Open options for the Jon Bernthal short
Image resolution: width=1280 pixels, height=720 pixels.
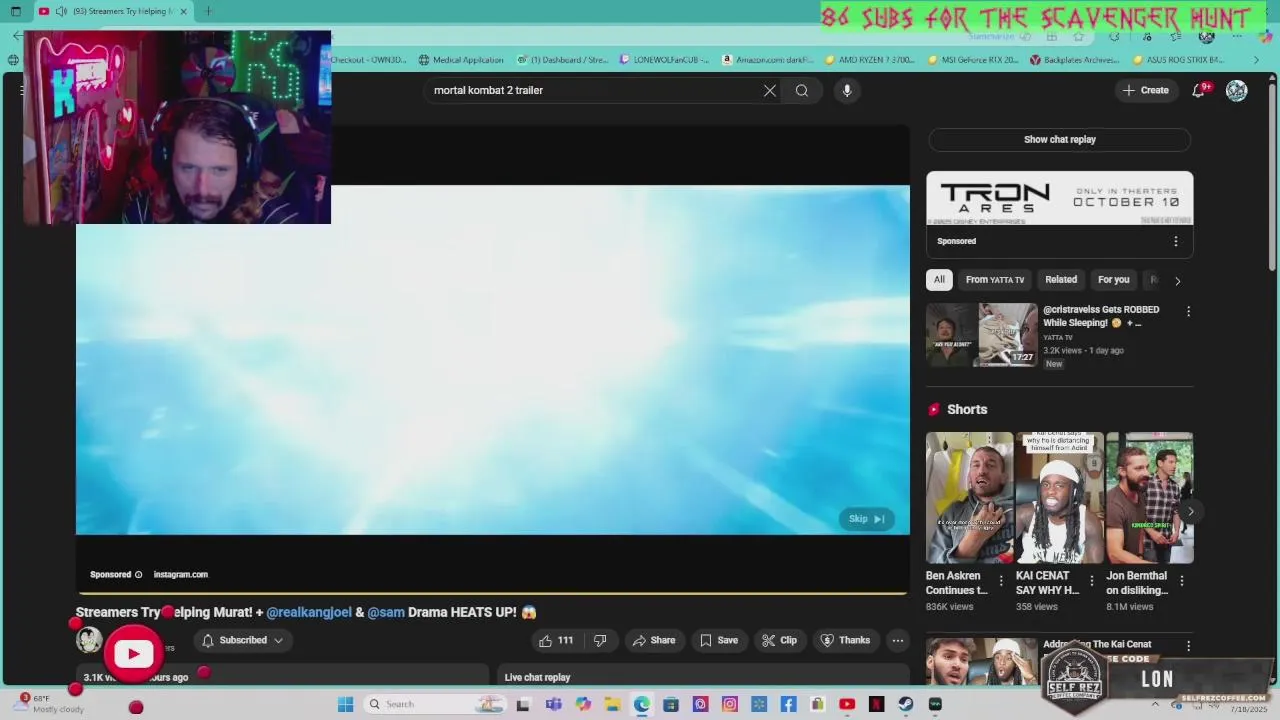coord(1182,581)
